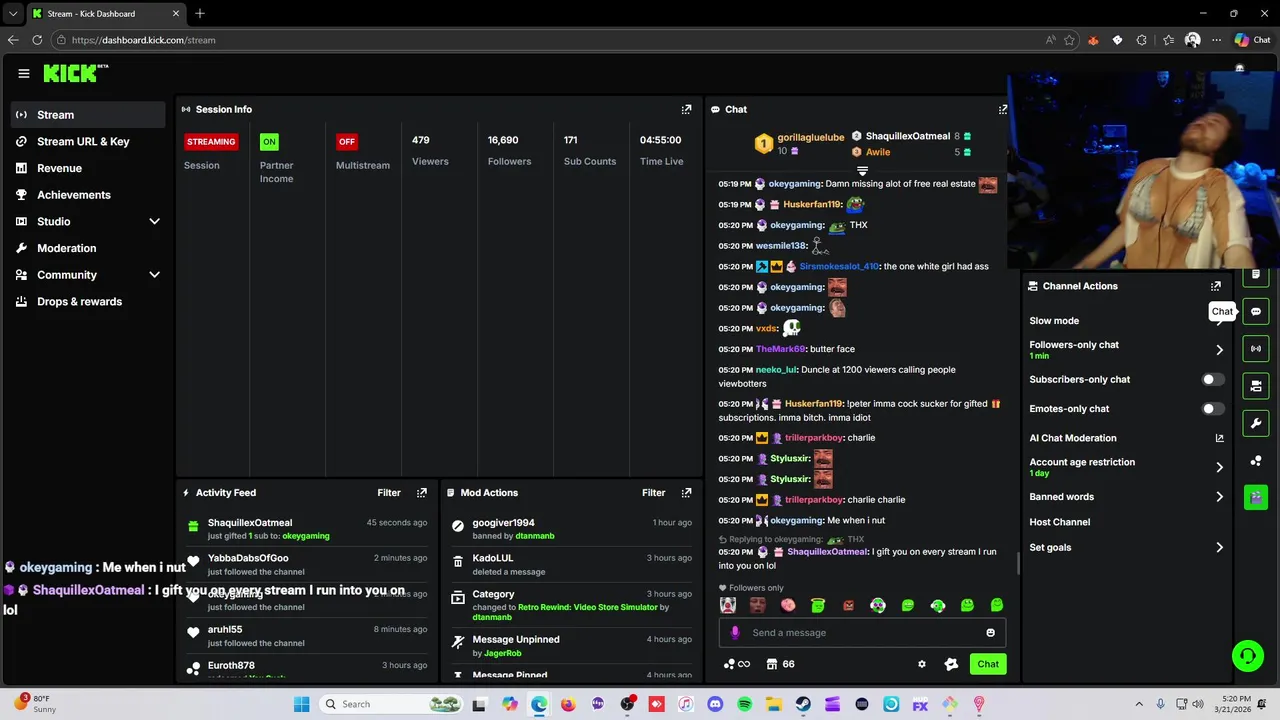Insert the green halo emote
This screenshot has height=720, width=1280.
click(818, 605)
